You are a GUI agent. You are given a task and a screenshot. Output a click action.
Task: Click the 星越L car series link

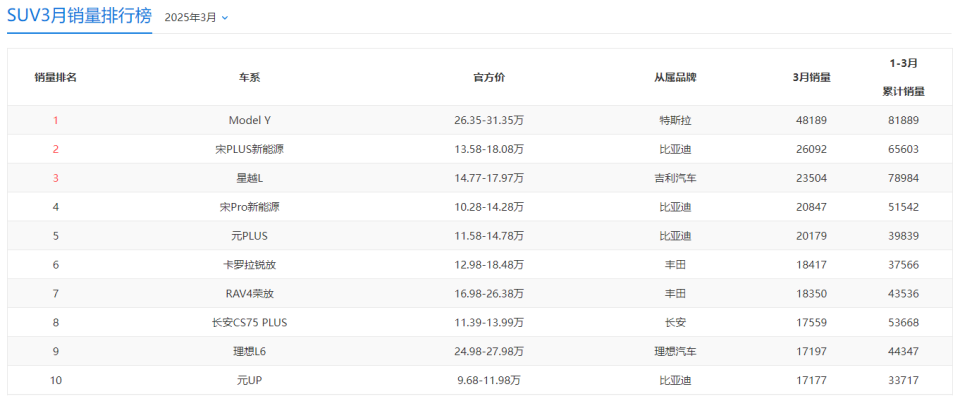[x=249, y=178]
